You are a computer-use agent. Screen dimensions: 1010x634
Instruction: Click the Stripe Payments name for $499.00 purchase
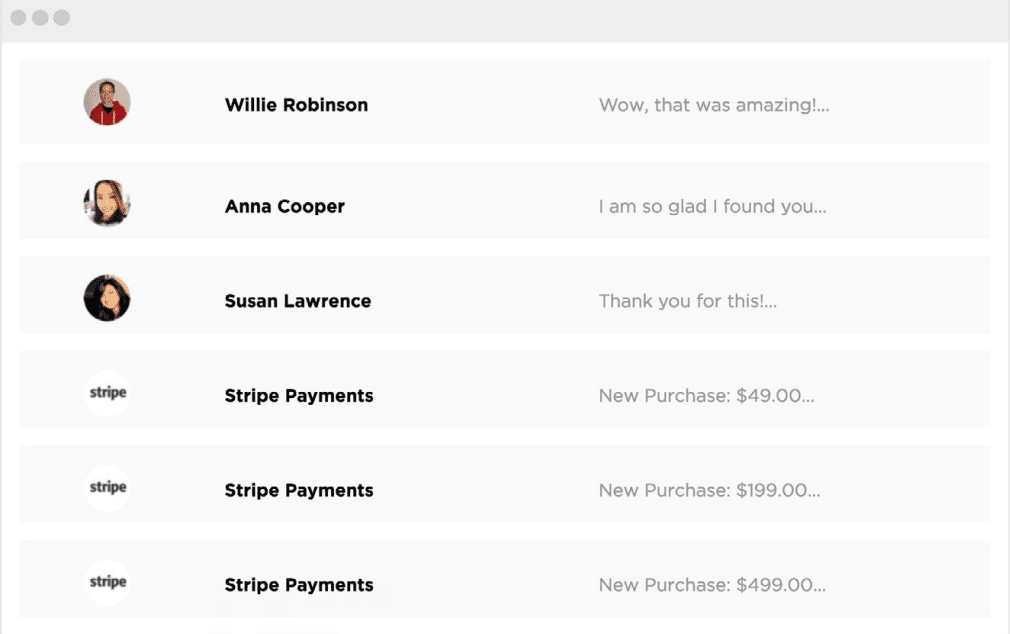pyautogui.click(x=298, y=585)
